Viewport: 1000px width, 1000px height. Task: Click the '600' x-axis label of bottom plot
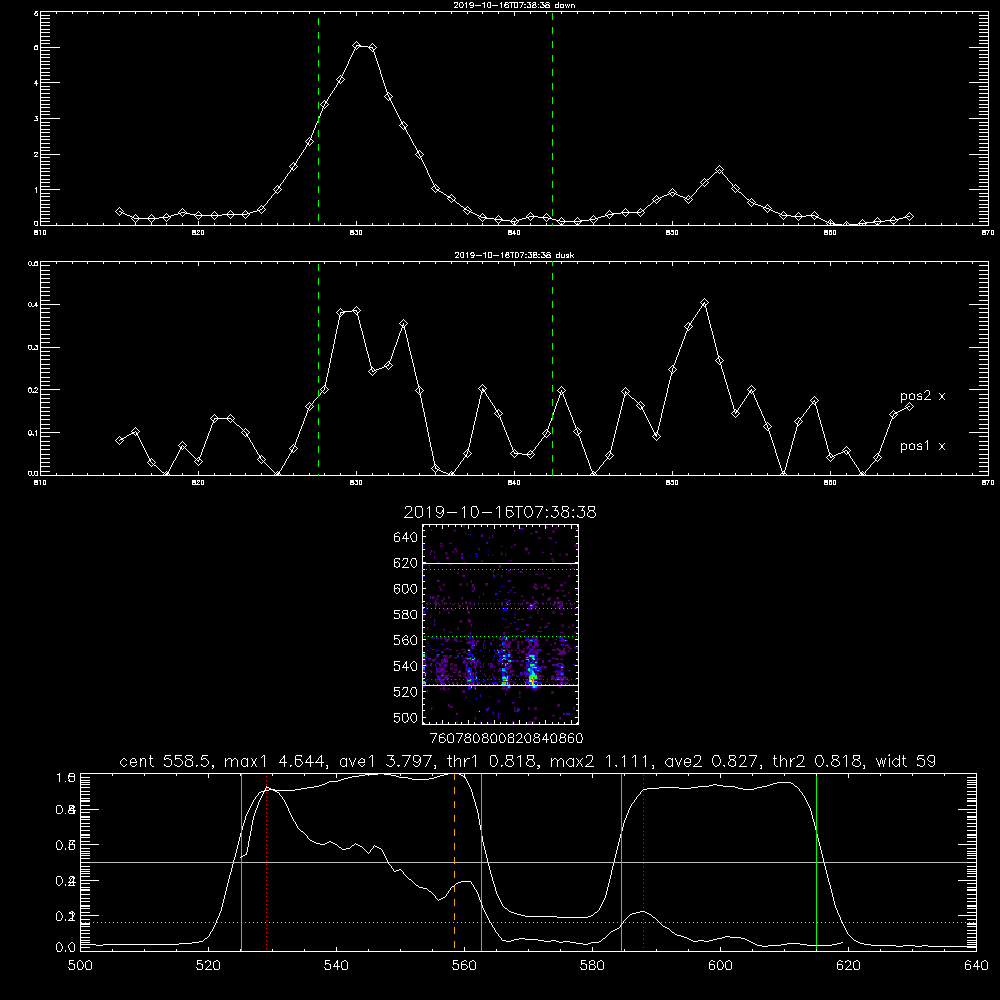(721, 966)
